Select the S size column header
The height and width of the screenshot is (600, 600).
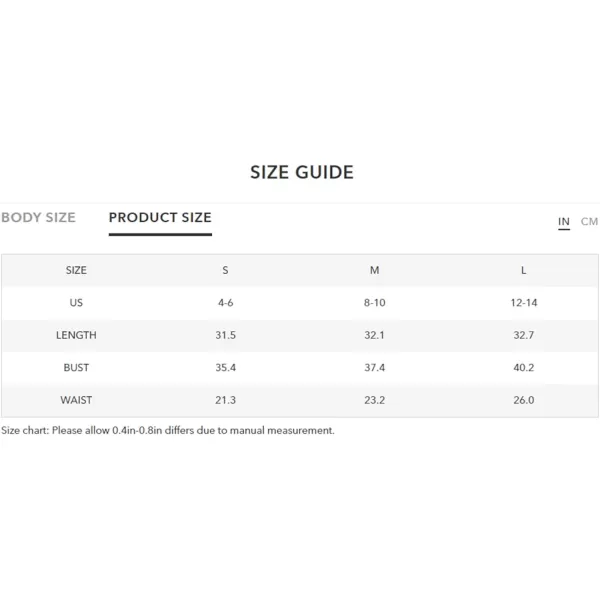click(225, 270)
